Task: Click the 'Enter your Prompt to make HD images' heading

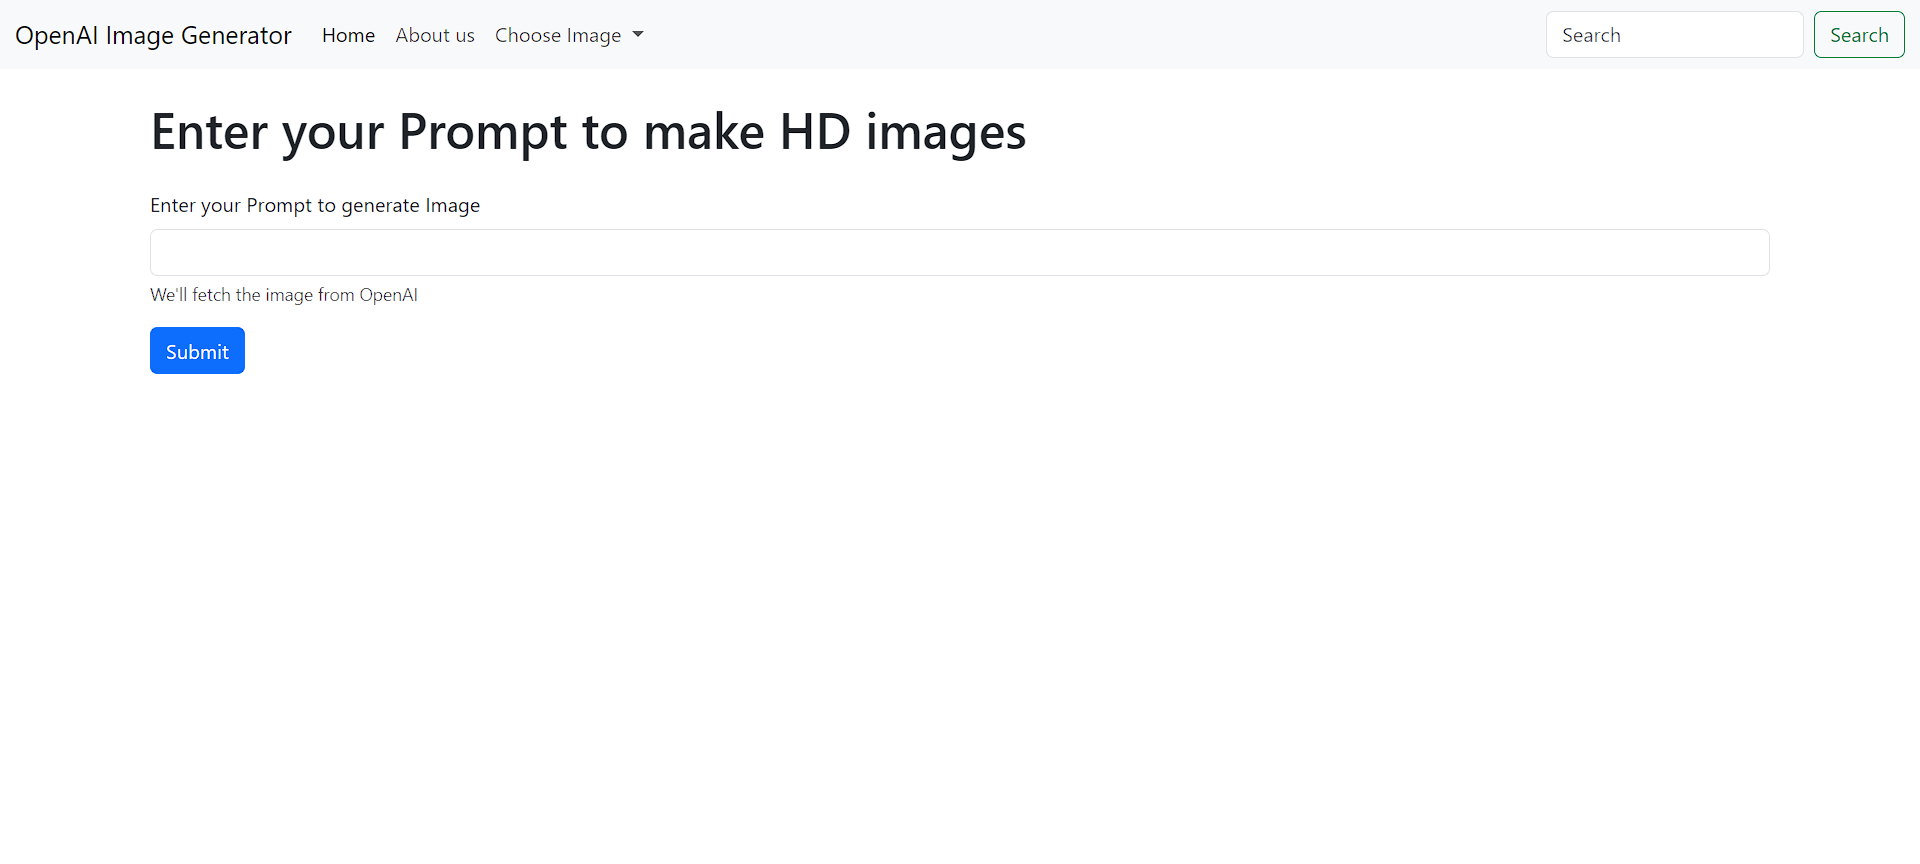Action: 588,132
